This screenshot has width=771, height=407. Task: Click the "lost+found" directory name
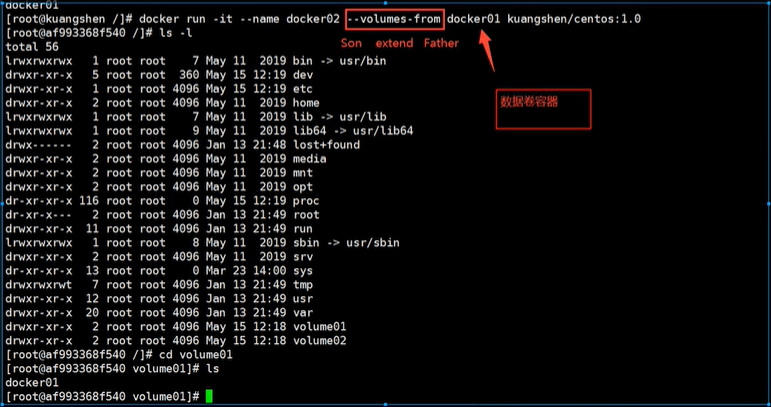click(326, 145)
